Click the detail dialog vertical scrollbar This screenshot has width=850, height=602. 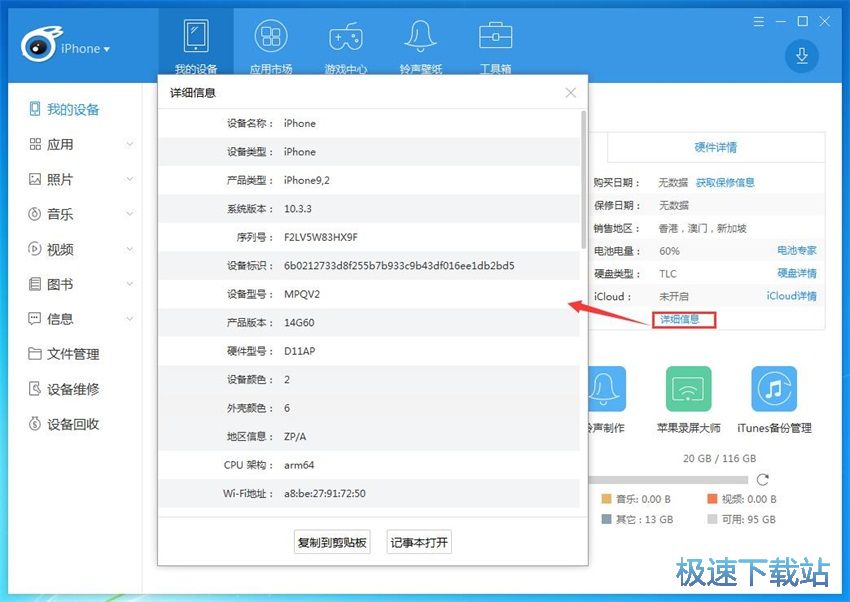pyautogui.click(x=583, y=179)
